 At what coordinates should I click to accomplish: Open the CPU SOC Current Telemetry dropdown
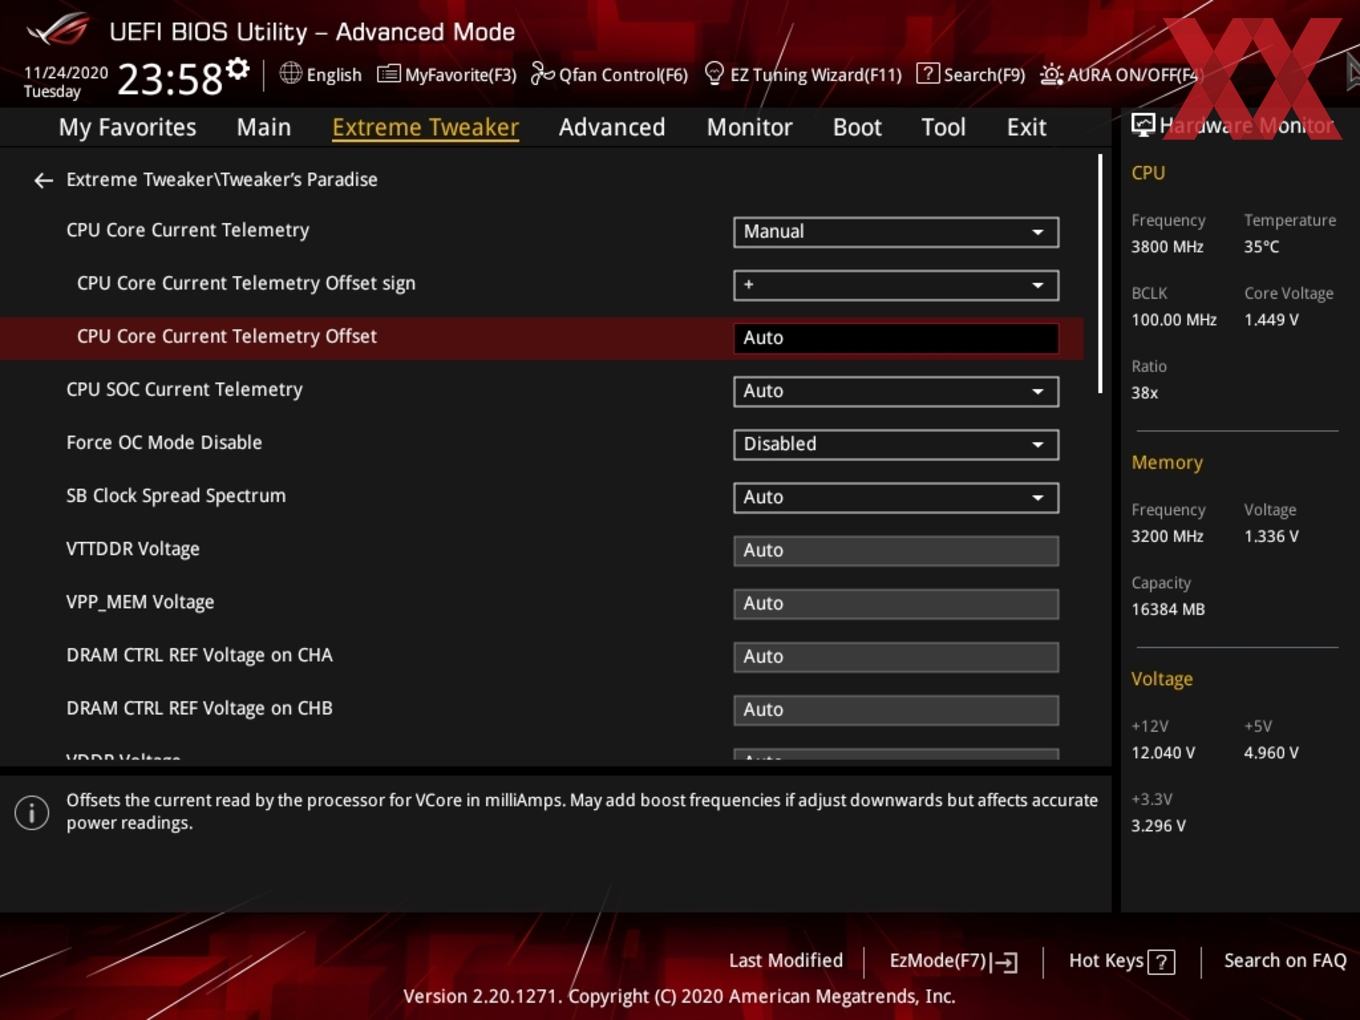tap(896, 391)
